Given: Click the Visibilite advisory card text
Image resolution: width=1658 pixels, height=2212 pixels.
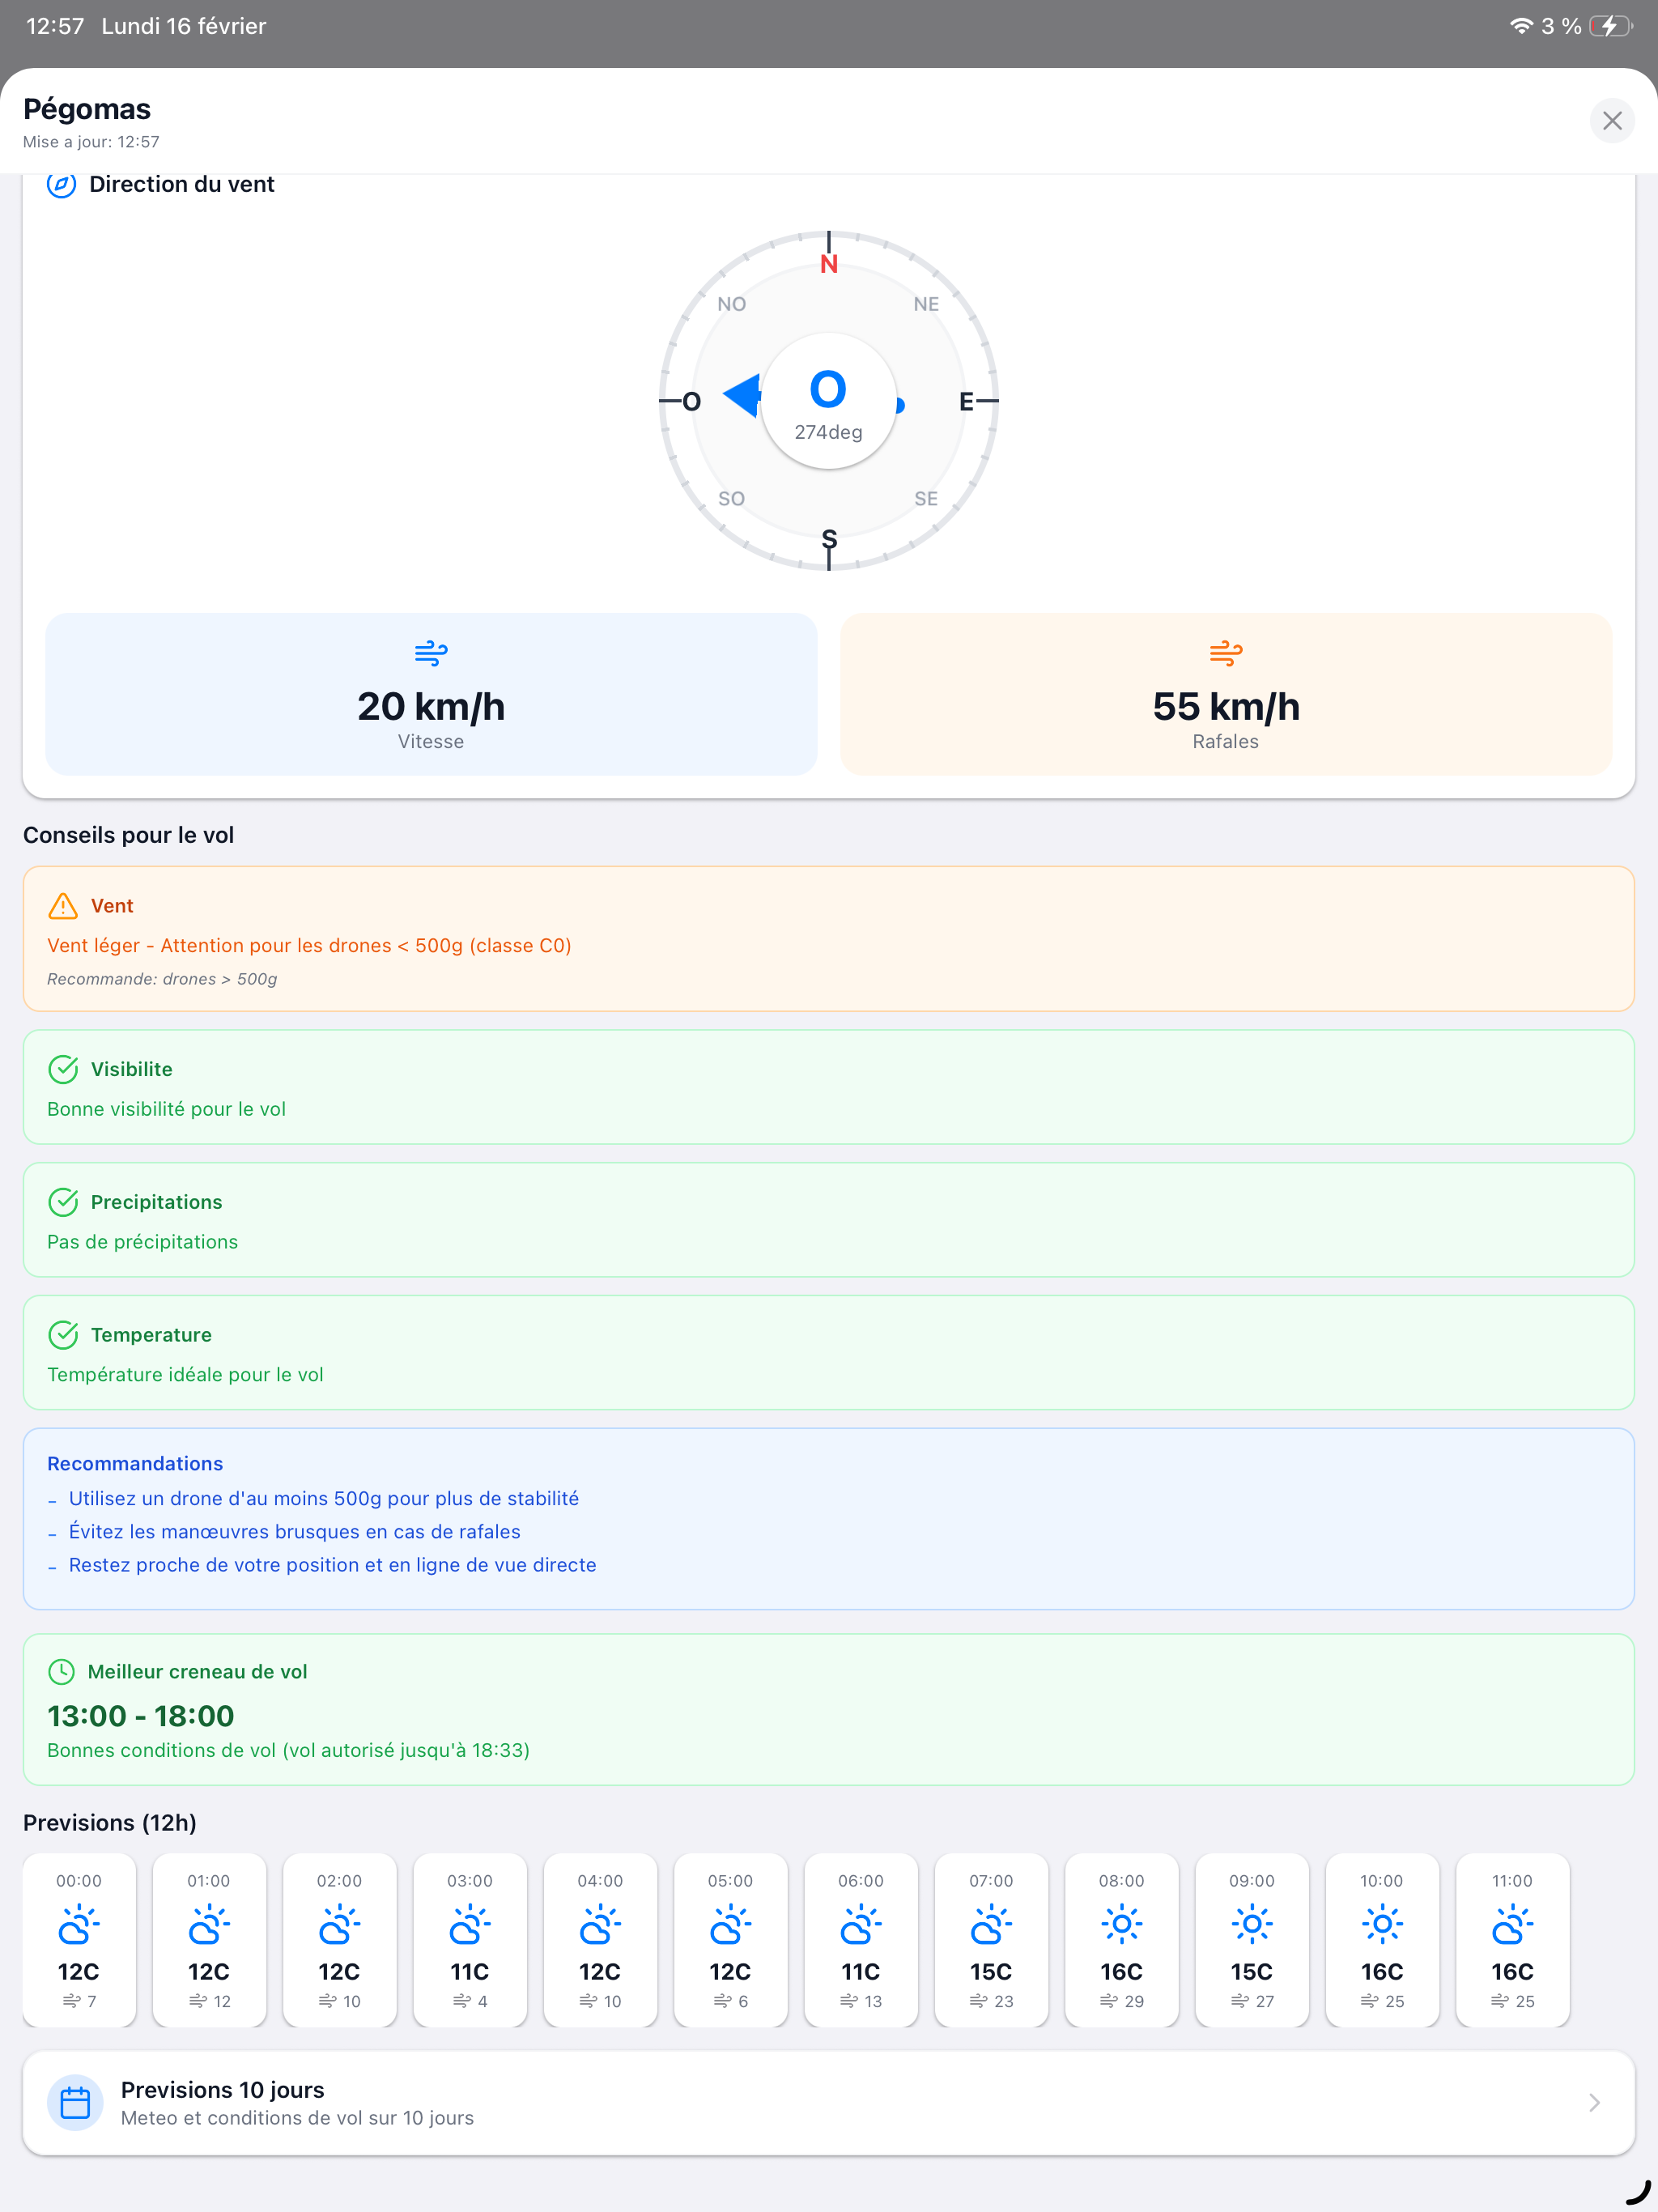Looking at the screenshot, I should click(x=166, y=1109).
